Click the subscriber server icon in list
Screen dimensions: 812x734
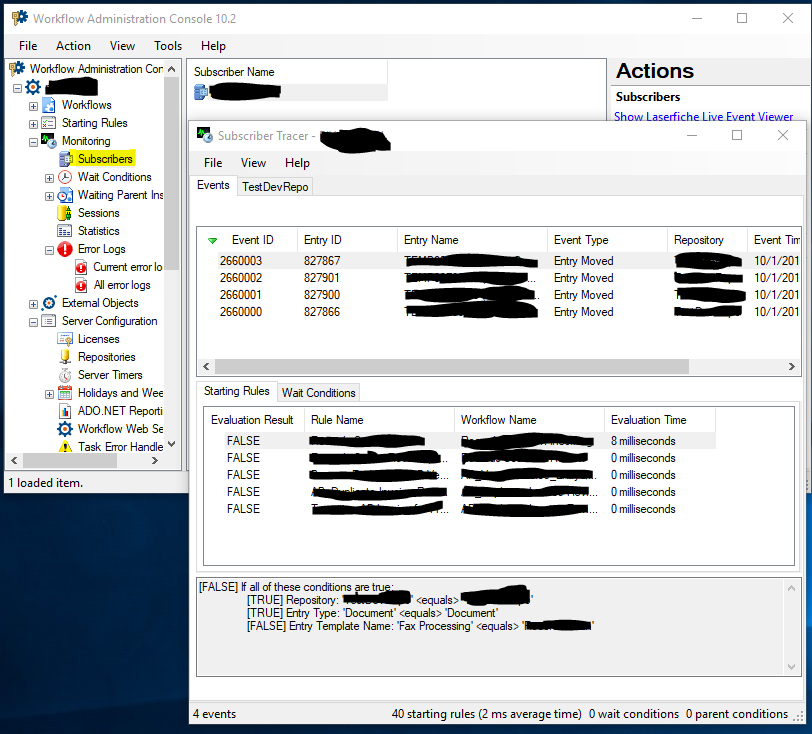pyautogui.click(x=201, y=92)
